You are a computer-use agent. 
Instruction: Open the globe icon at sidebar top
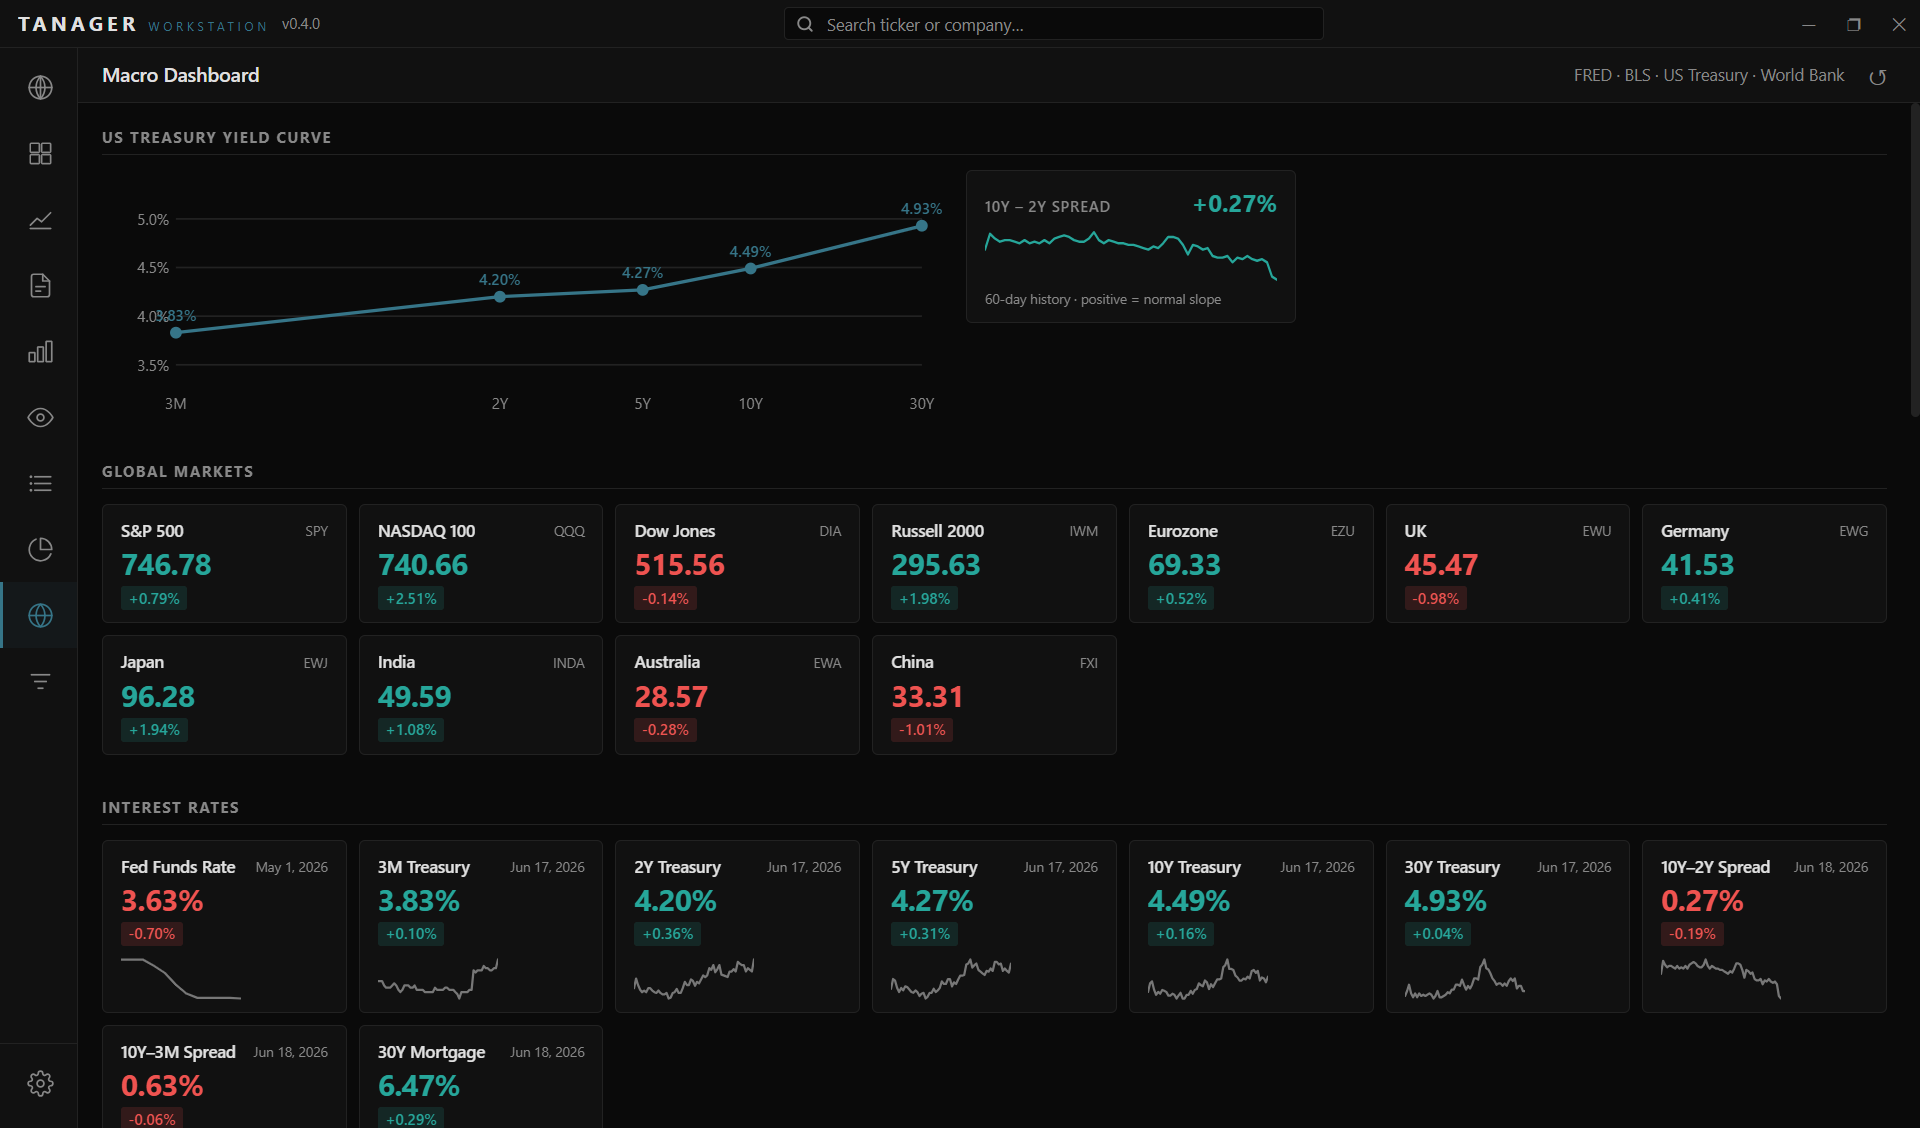click(40, 88)
